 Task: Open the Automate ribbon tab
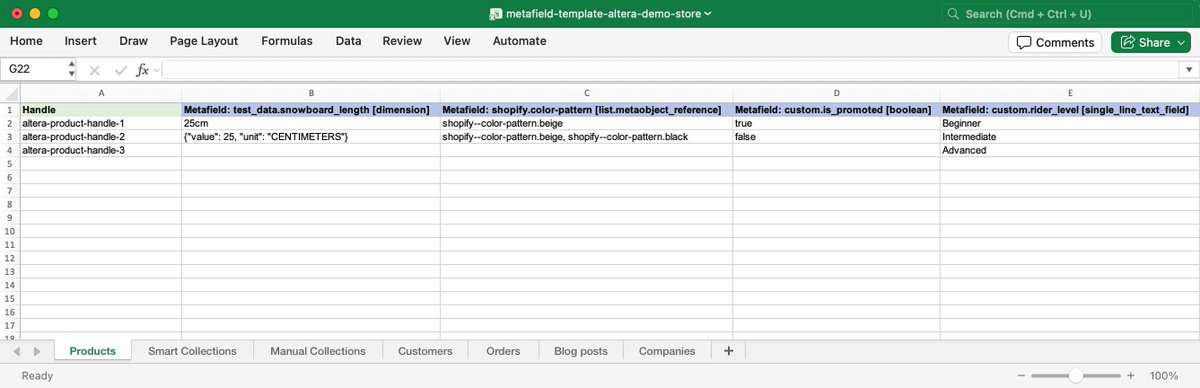point(519,41)
